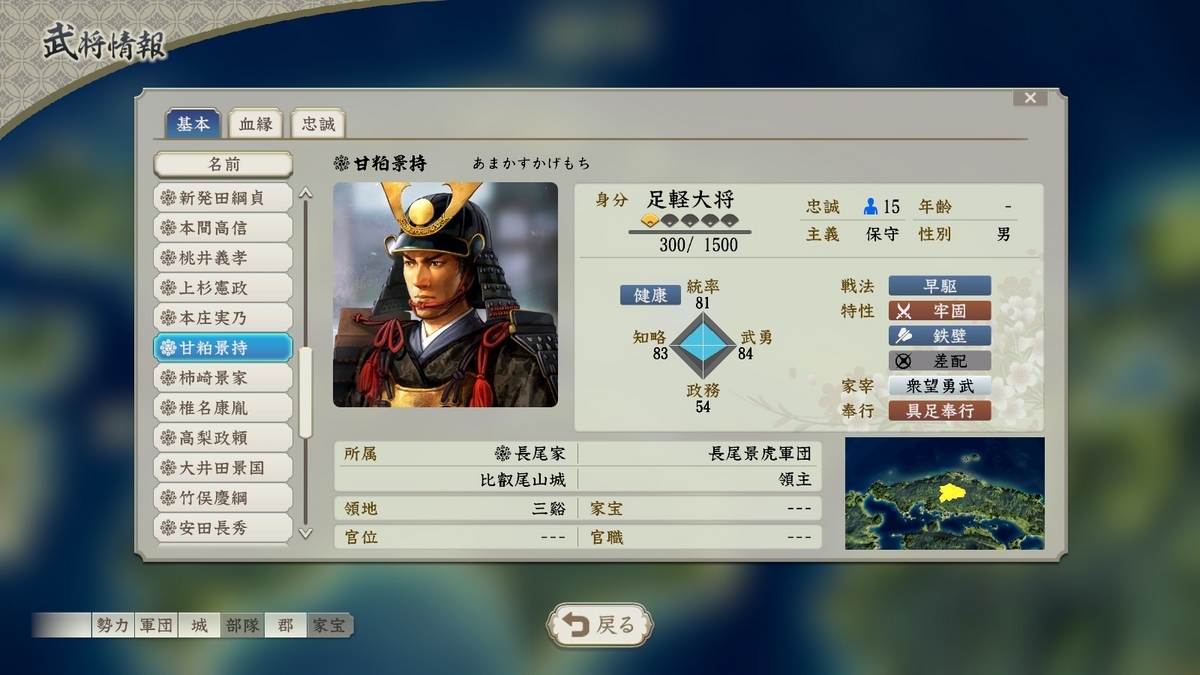Image resolution: width=1200 pixels, height=675 pixels.
Task: Click the back arrow icon on 戻る
Action: [576, 625]
